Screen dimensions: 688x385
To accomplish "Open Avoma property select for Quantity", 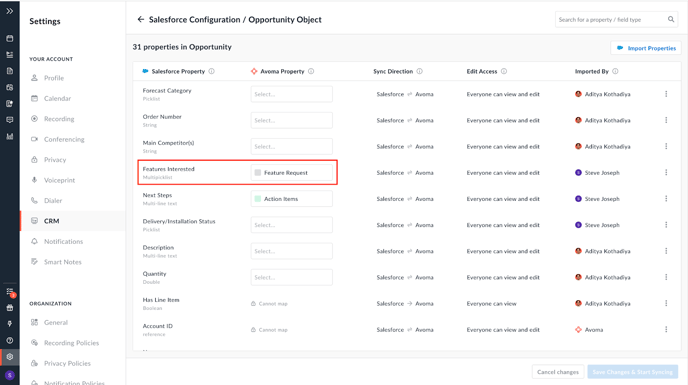I will coord(291,277).
